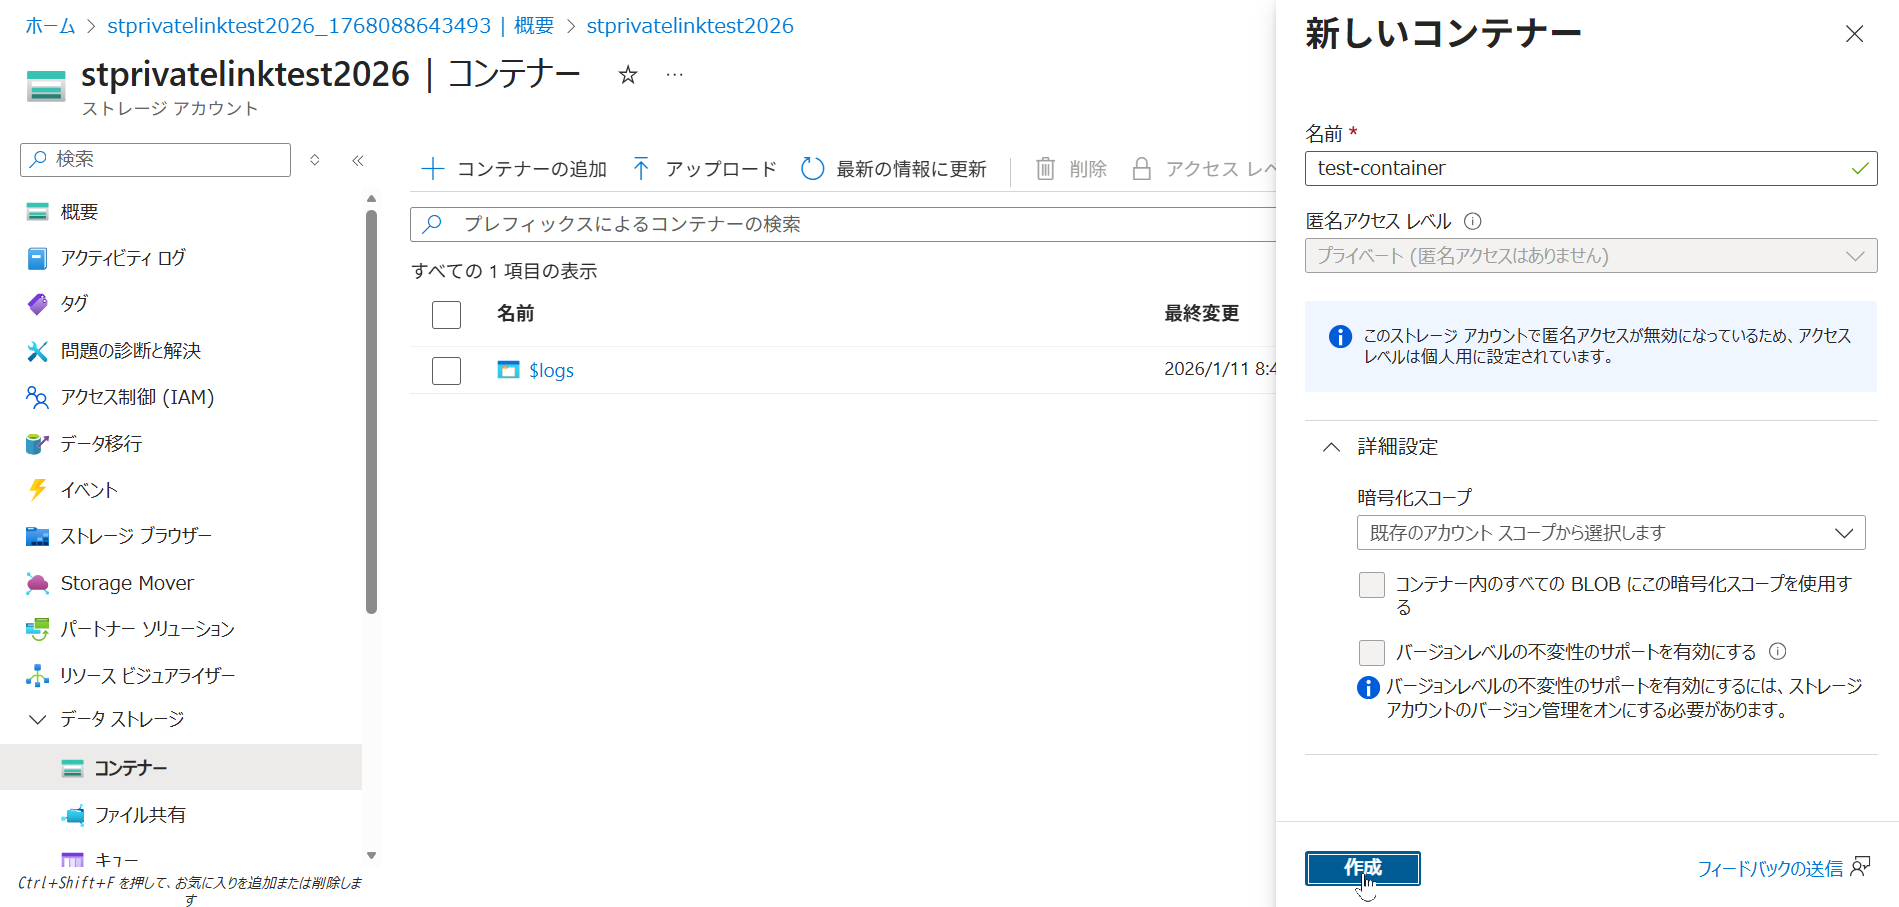
Task: Click info icon beside バージョンレベルの不変性 checkbox
Action: tap(1777, 651)
